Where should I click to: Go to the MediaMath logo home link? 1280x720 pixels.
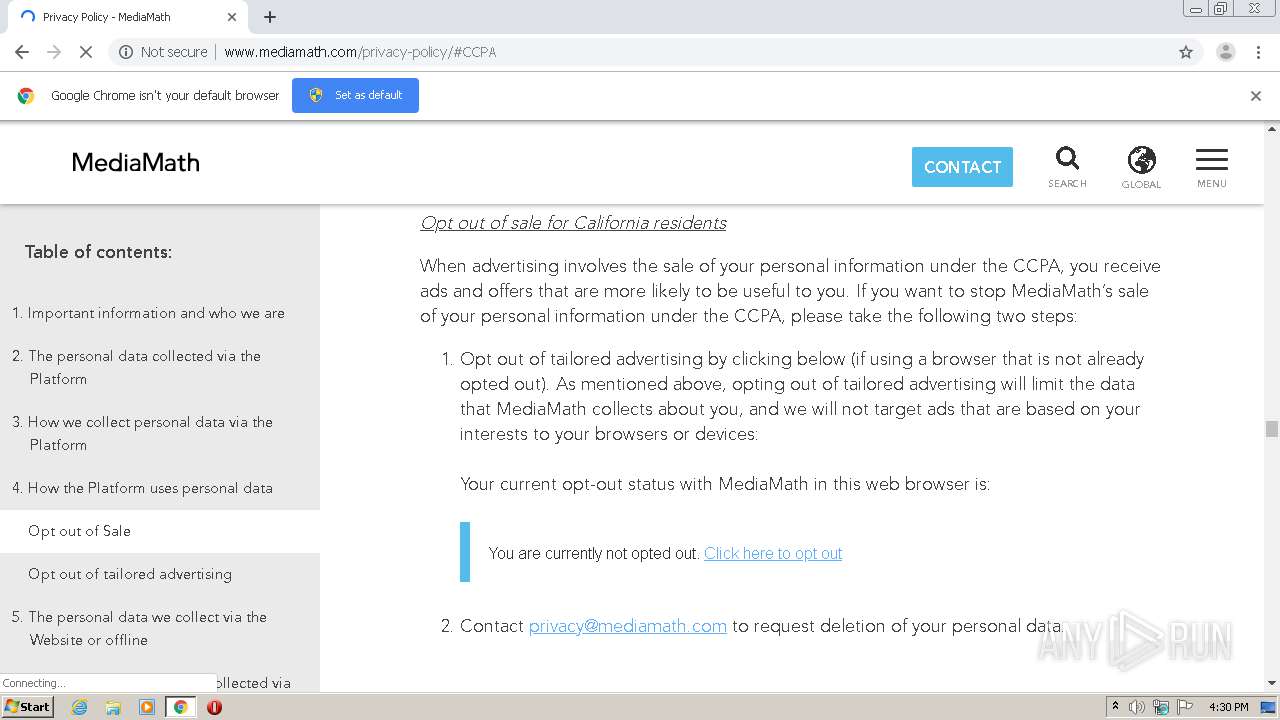(x=136, y=163)
